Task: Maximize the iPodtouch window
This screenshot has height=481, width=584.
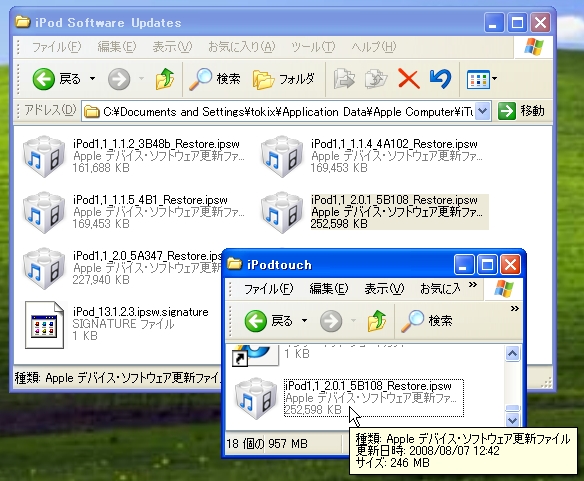Action: click(x=487, y=265)
